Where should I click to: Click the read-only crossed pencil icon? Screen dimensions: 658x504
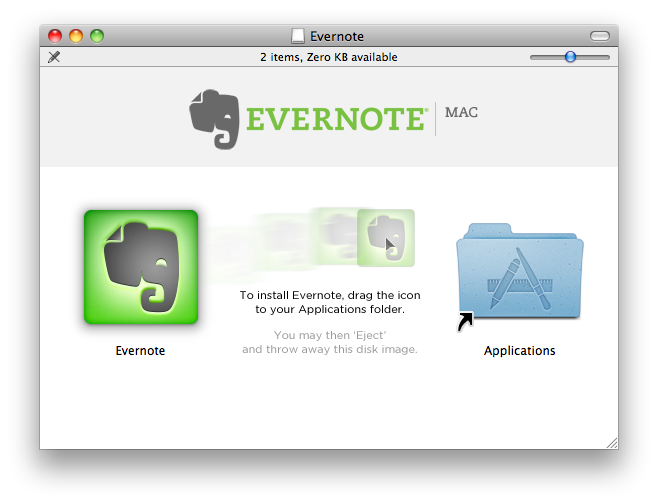pyautogui.click(x=54, y=57)
